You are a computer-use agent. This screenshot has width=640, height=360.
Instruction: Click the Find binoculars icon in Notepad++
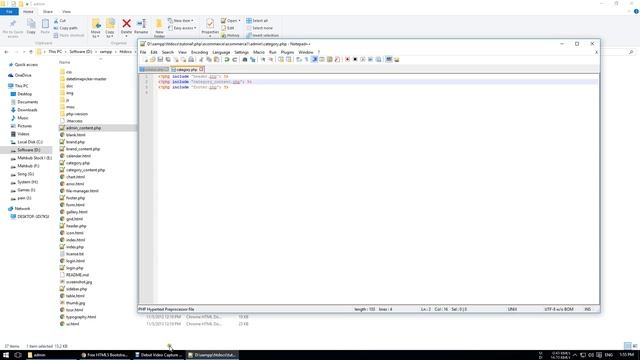click(244, 60)
